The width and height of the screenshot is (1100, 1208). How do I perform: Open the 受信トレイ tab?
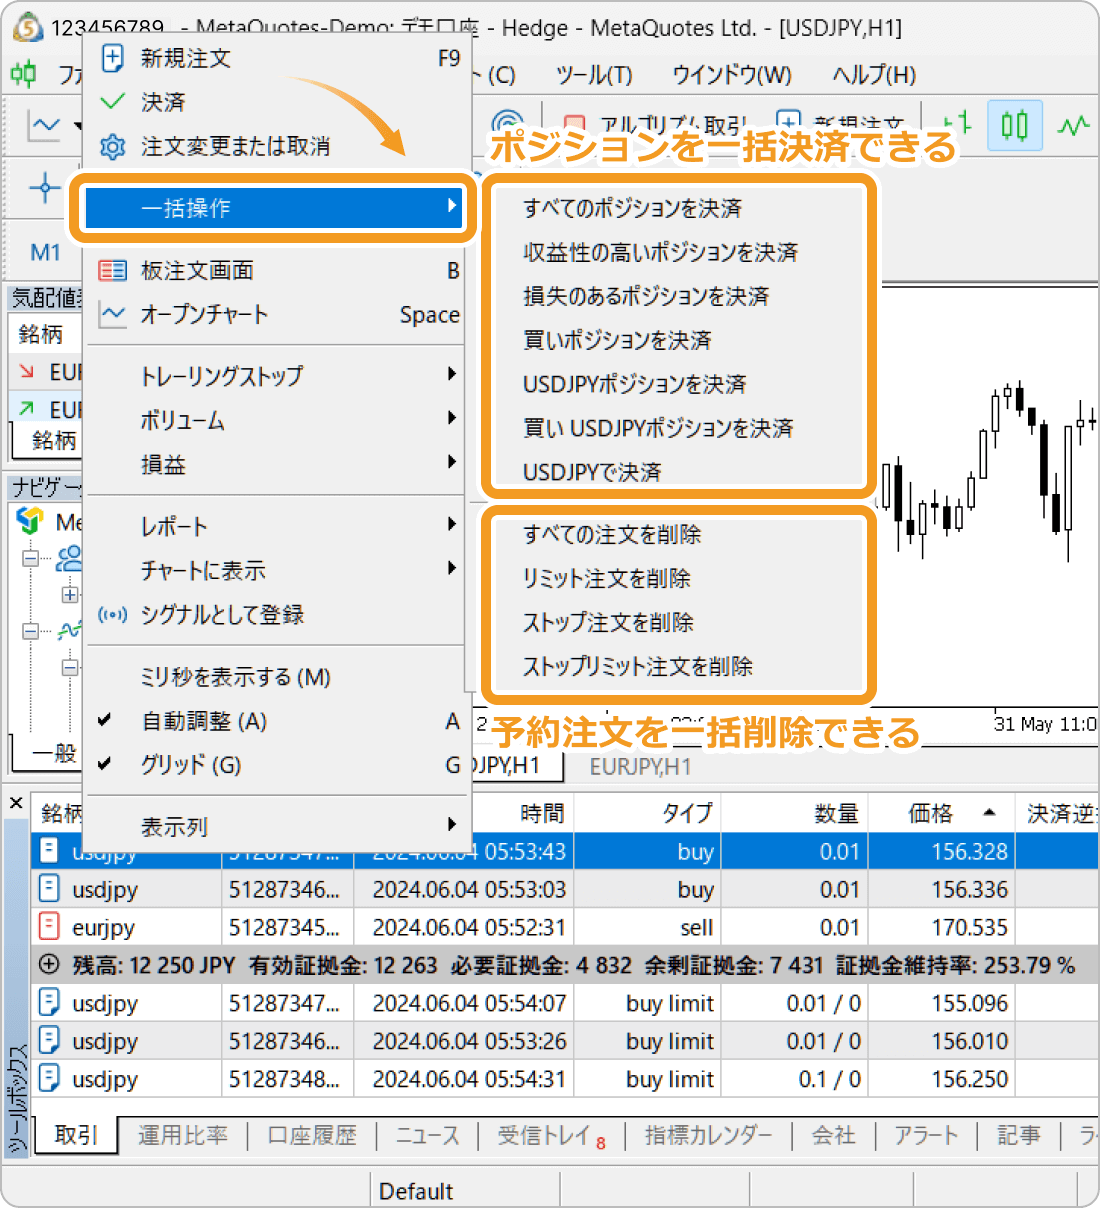tap(551, 1135)
